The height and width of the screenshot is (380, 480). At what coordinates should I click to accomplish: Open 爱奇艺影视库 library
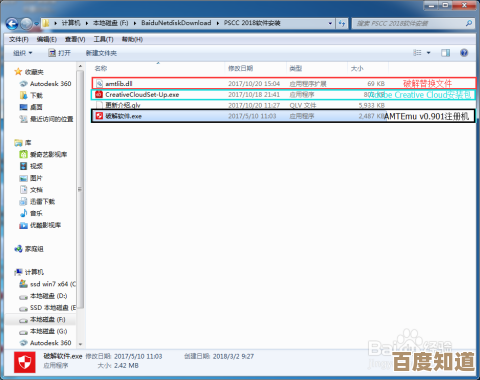click(x=48, y=154)
